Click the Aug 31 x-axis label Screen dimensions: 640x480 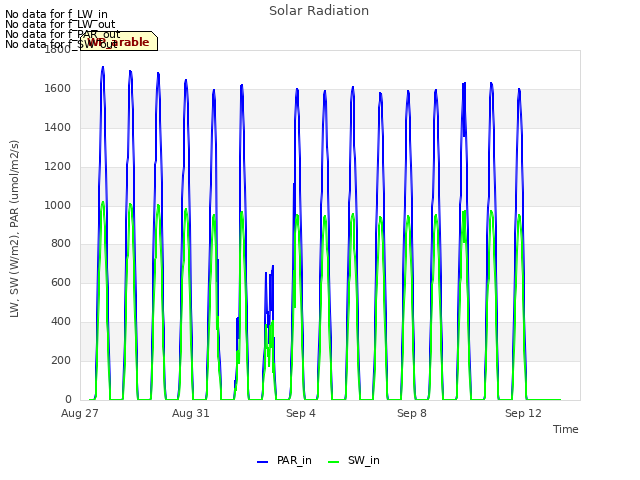point(191,413)
